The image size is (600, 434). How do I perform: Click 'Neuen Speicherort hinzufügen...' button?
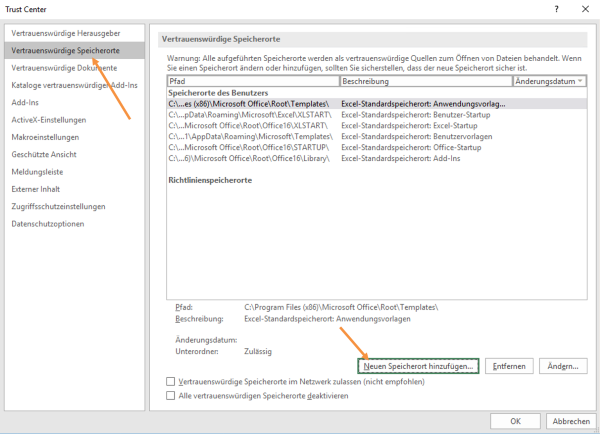point(418,367)
